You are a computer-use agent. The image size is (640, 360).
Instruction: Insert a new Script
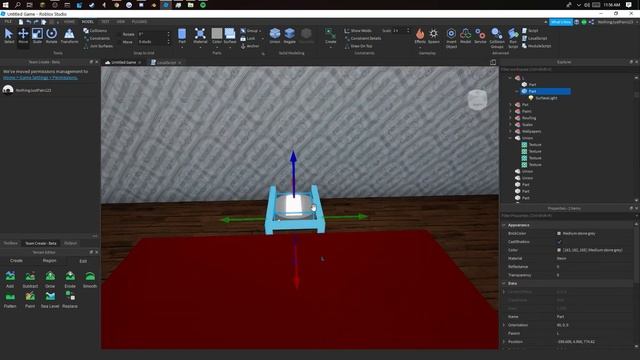click(x=530, y=31)
